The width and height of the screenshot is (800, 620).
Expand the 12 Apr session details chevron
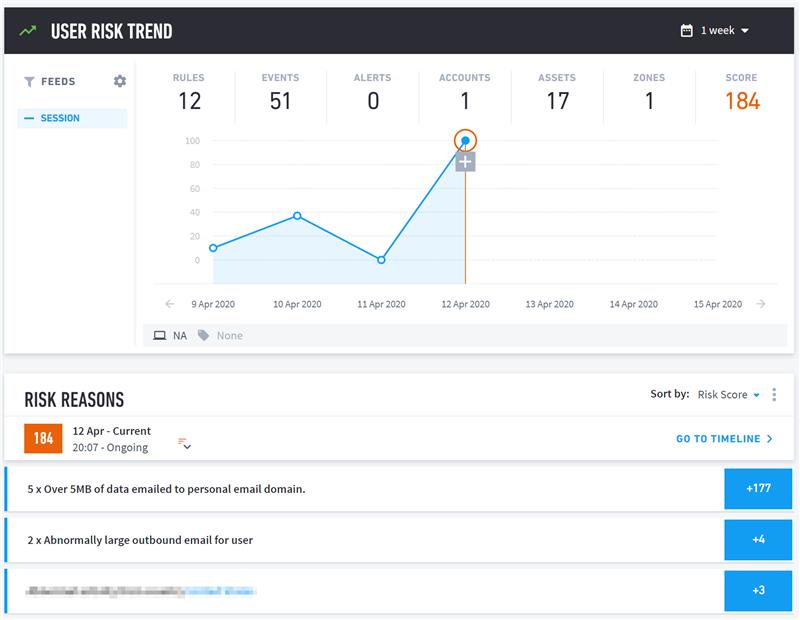tap(185, 445)
